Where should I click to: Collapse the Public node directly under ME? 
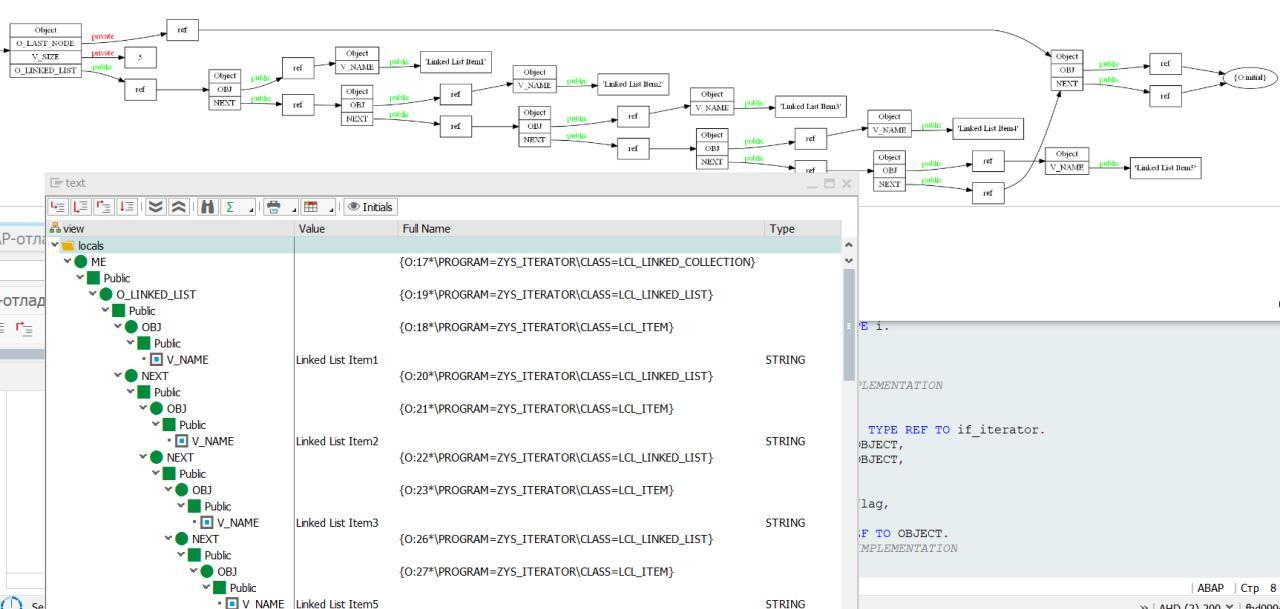click(79, 278)
